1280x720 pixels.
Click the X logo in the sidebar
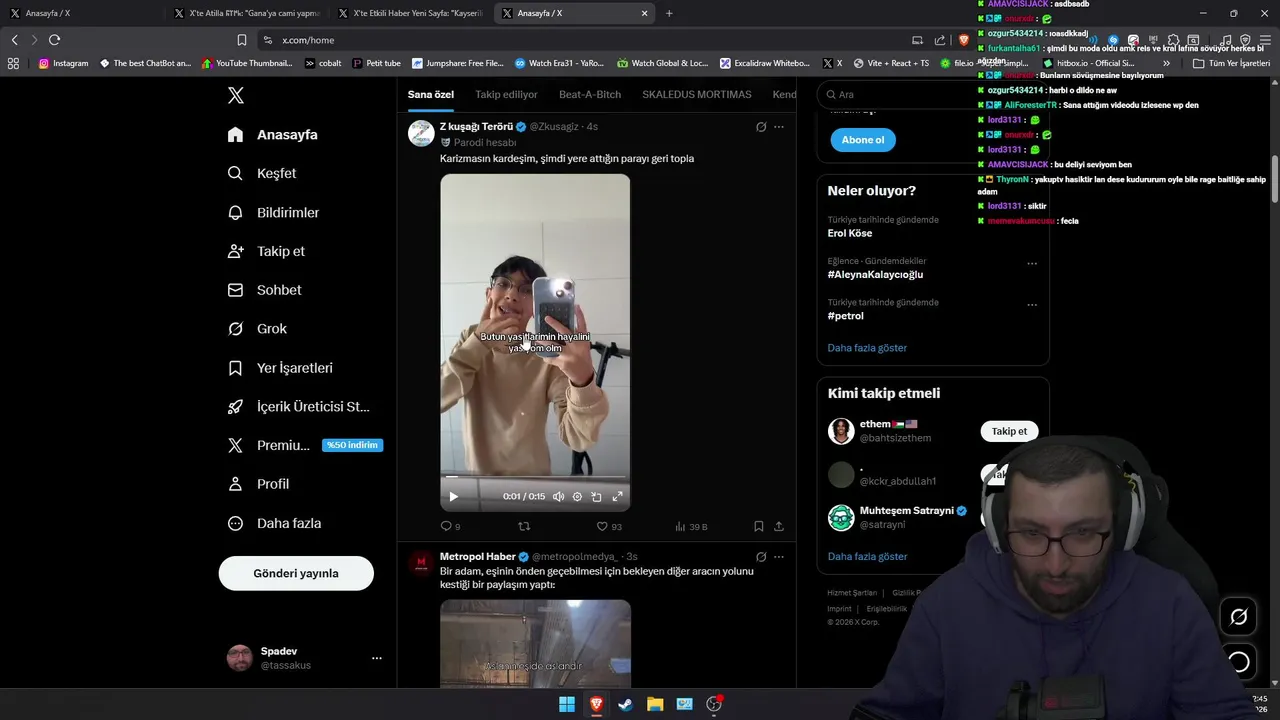pyautogui.click(x=235, y=96)
